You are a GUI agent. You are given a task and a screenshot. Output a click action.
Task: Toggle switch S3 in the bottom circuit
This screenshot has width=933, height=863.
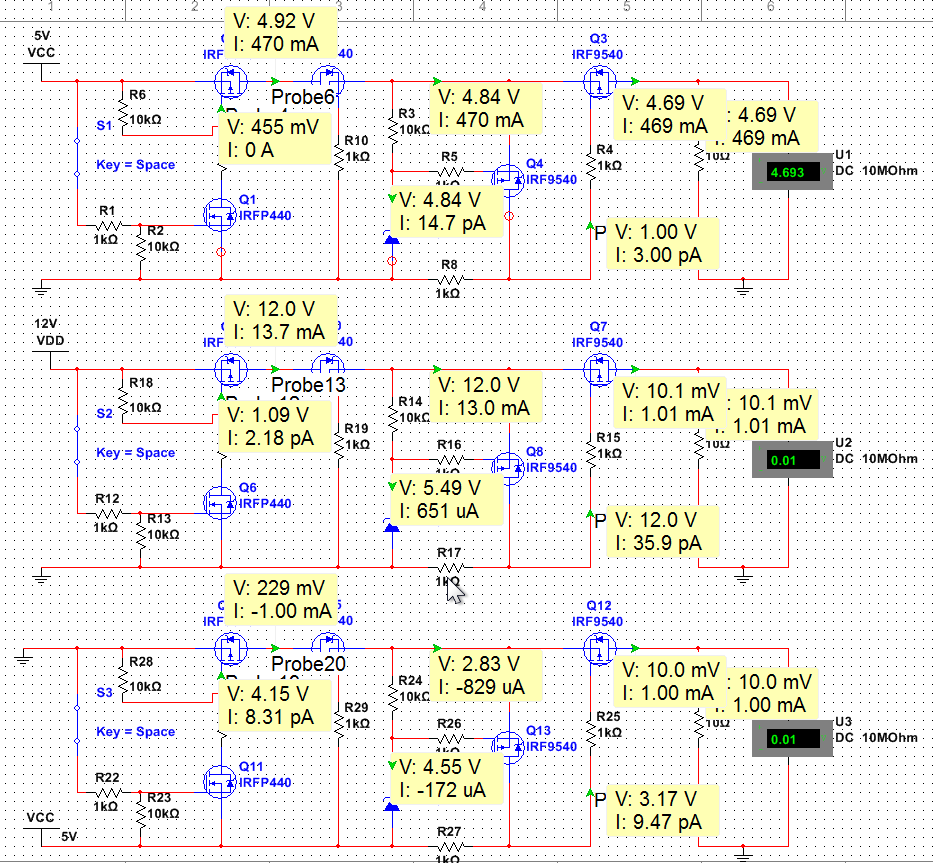[x=77, y=724]
